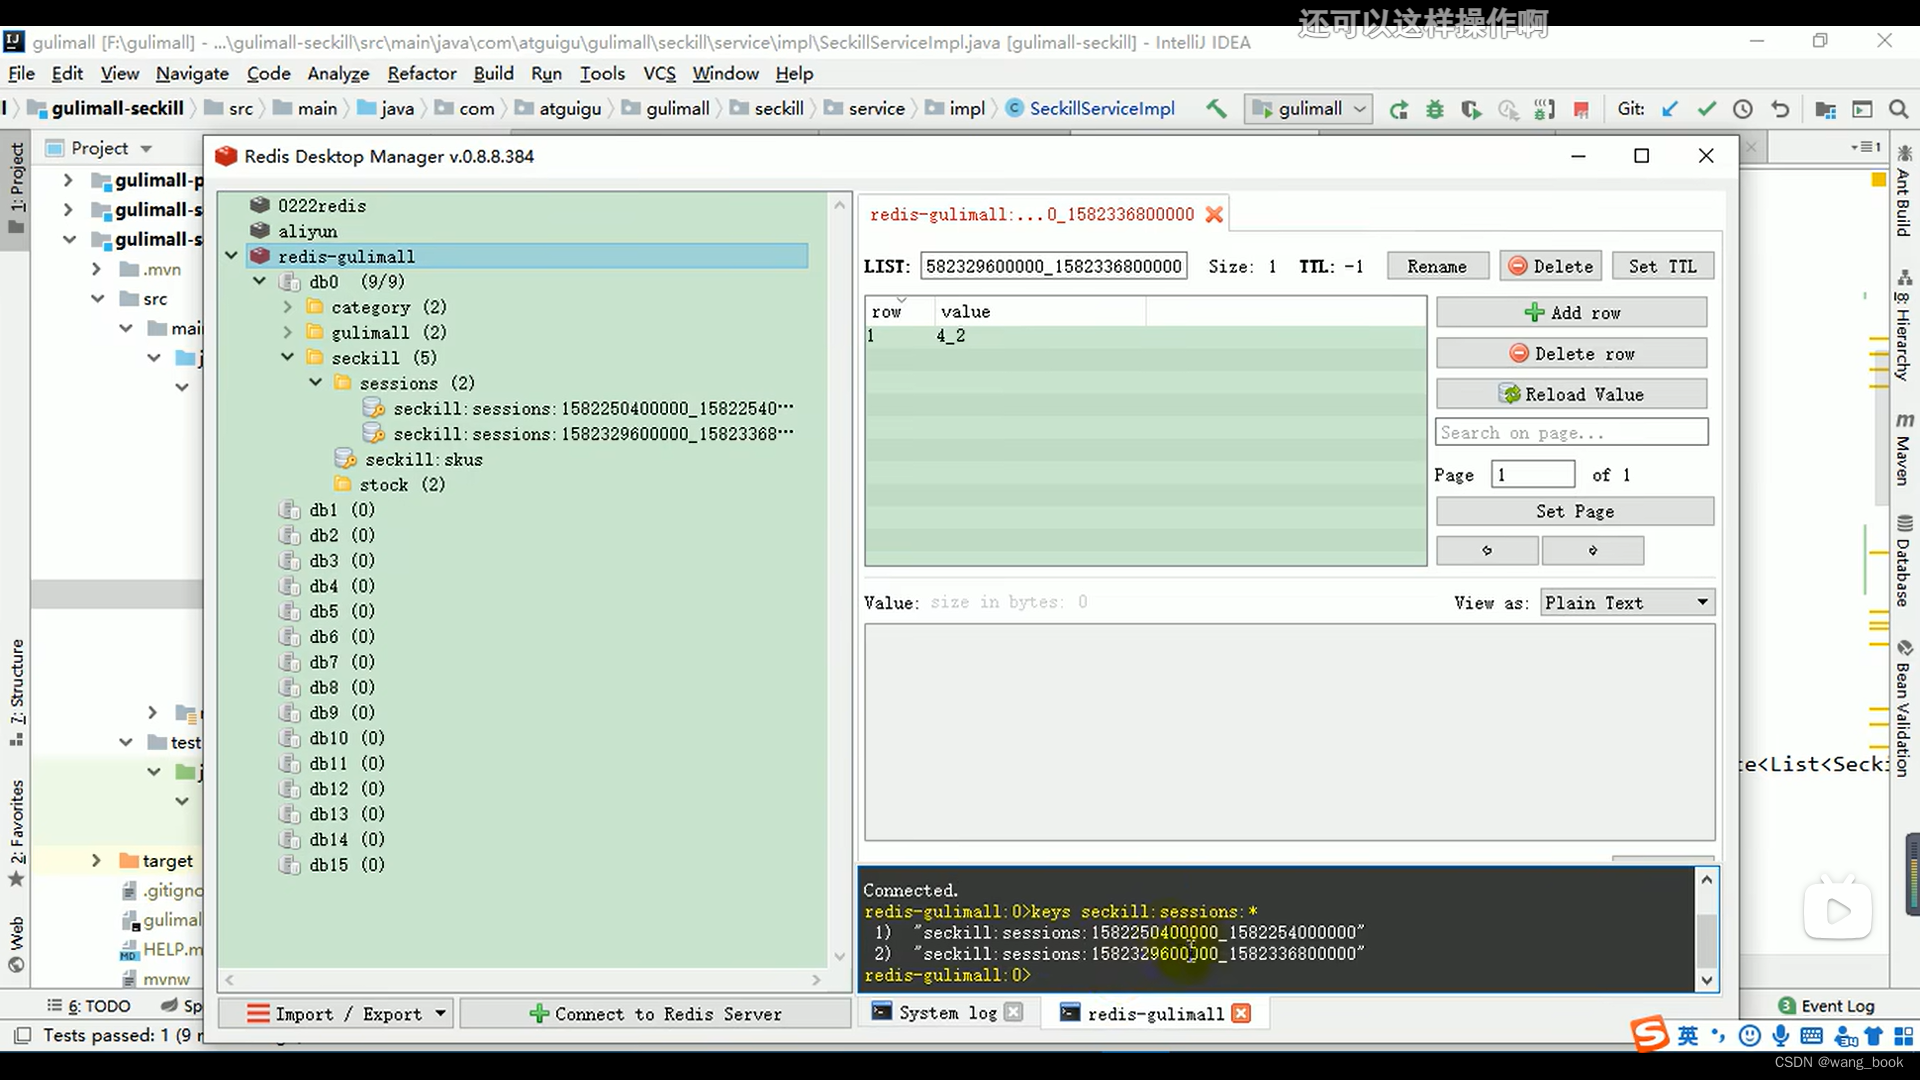The width and height of the screenshot is (1920, 1080).
Task: Open Ant Build side panel
Action: (x=1904, y=192)
